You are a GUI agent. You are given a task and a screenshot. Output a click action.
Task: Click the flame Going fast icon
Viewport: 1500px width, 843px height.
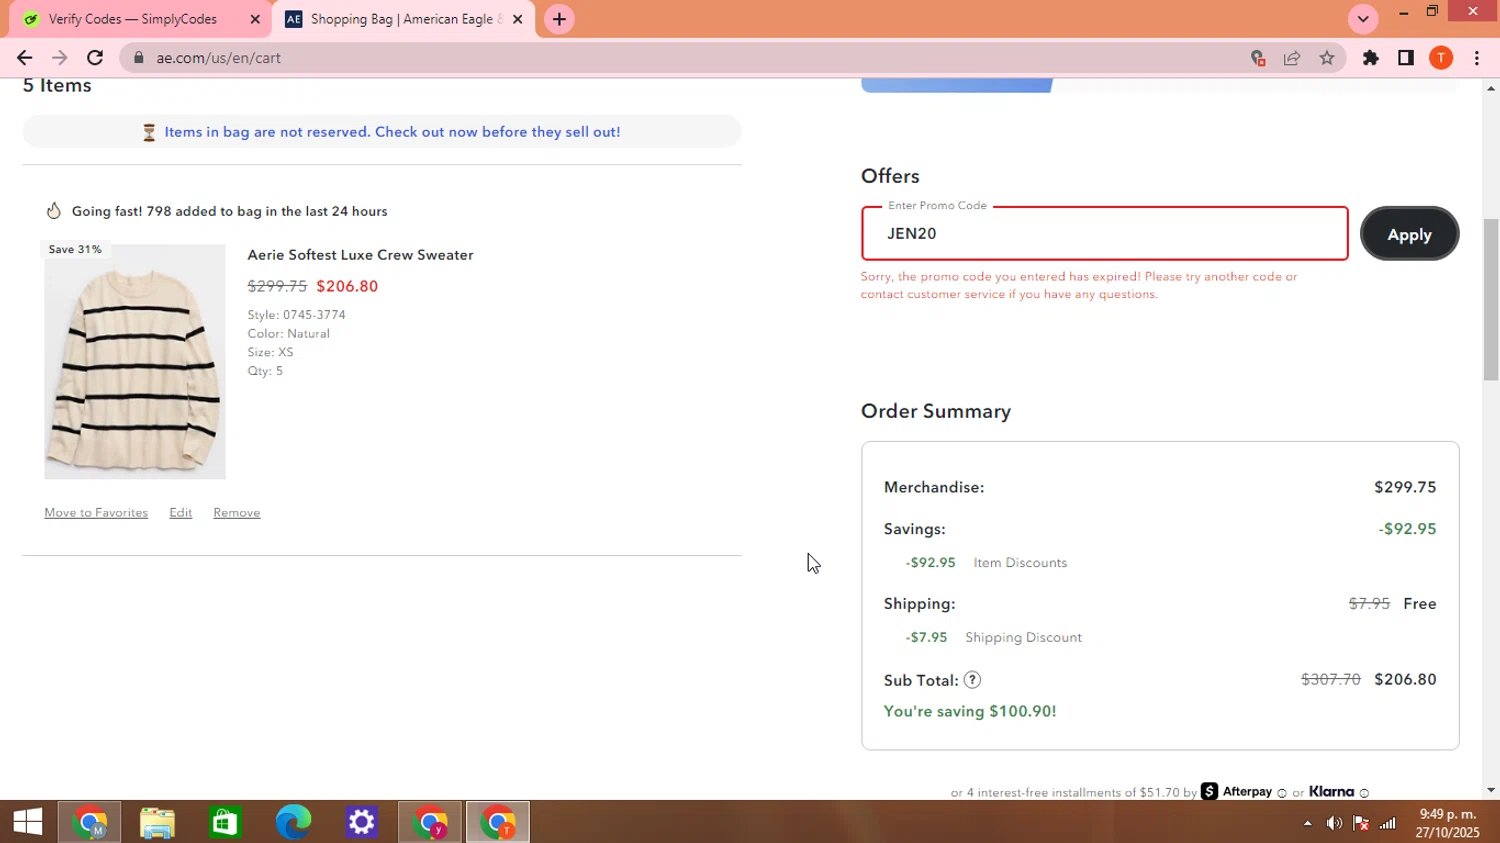click(x=54, y=210)
